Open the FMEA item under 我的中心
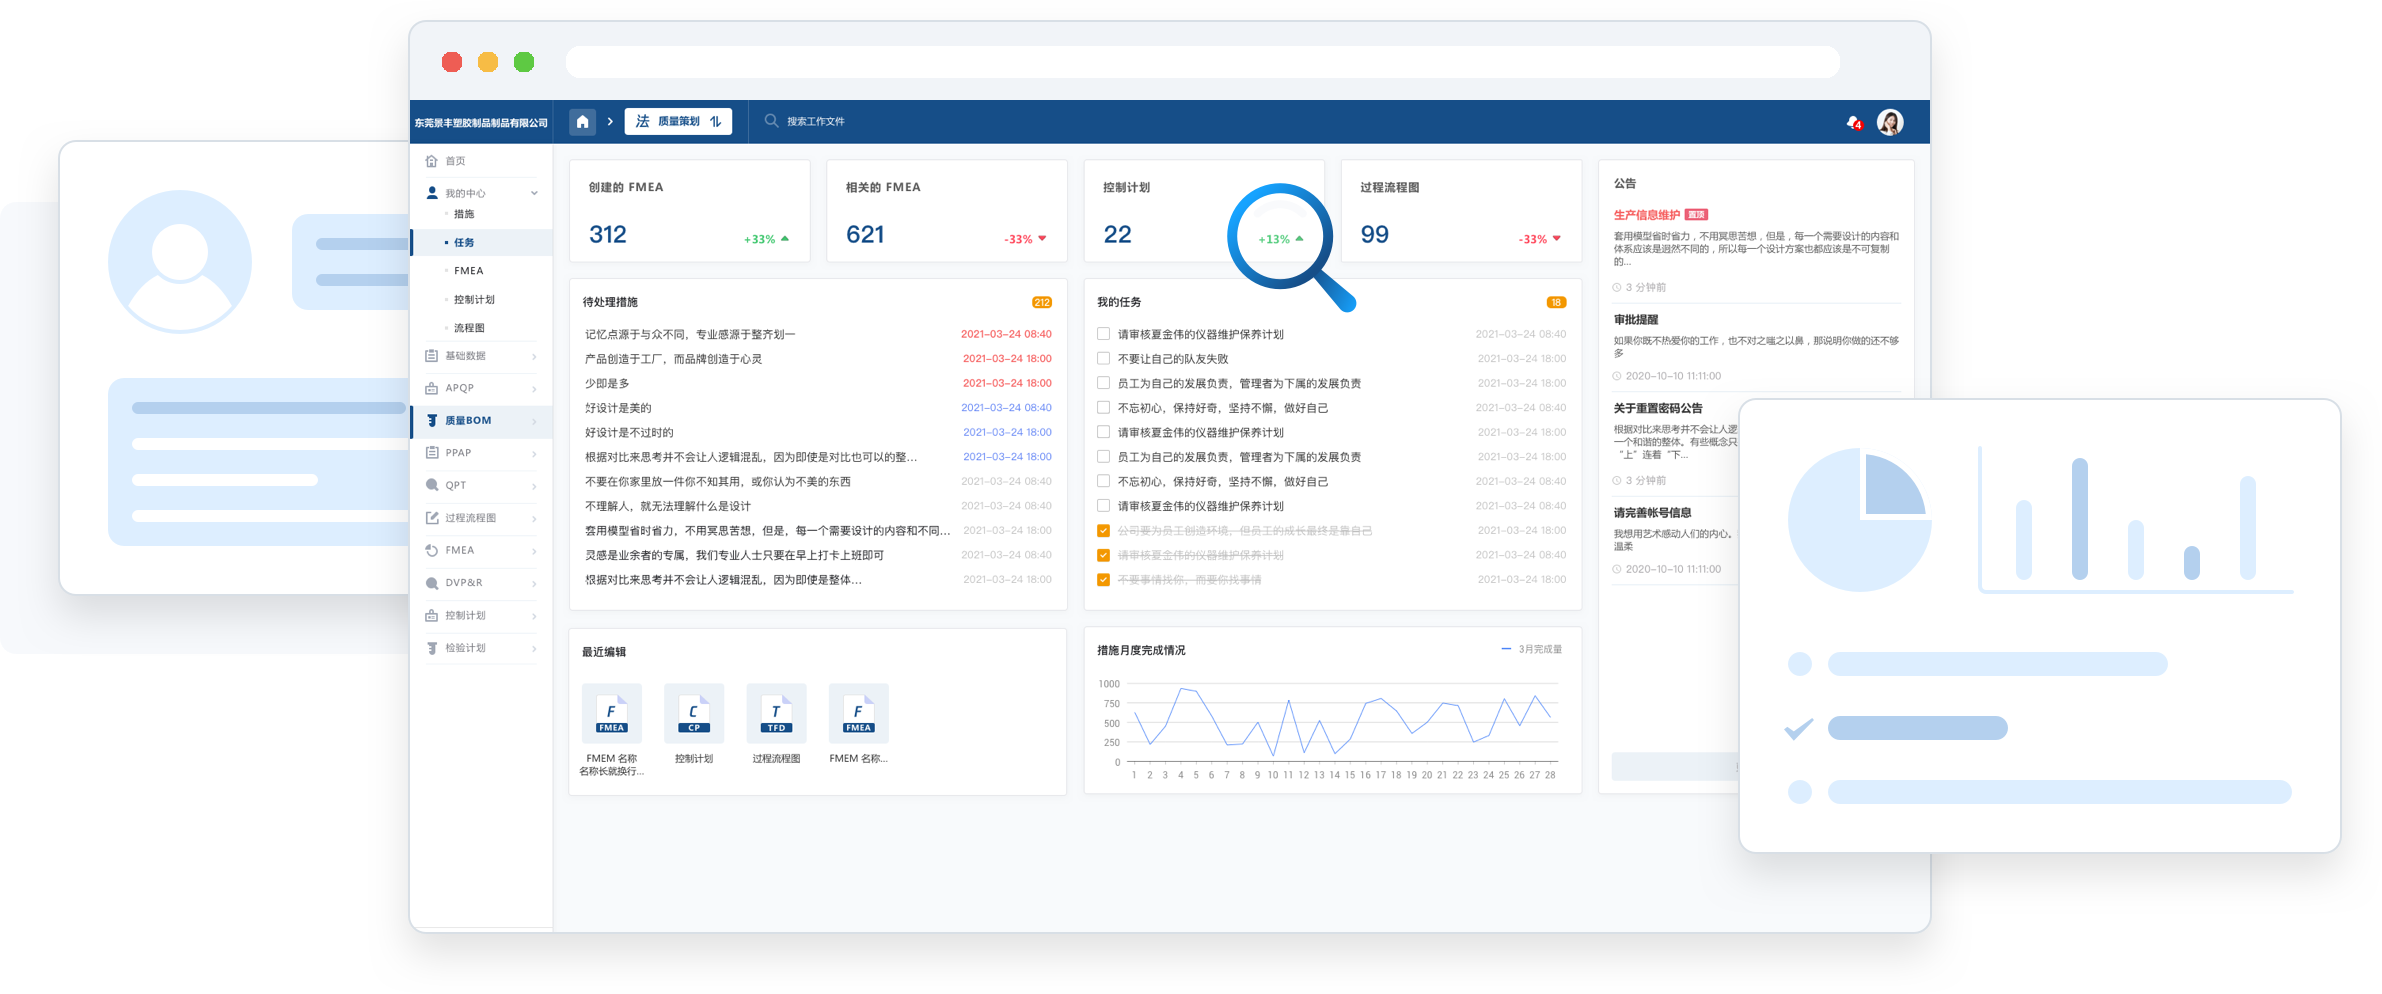2382x994 pixels. pyautogui.click(x=468, y=271)
